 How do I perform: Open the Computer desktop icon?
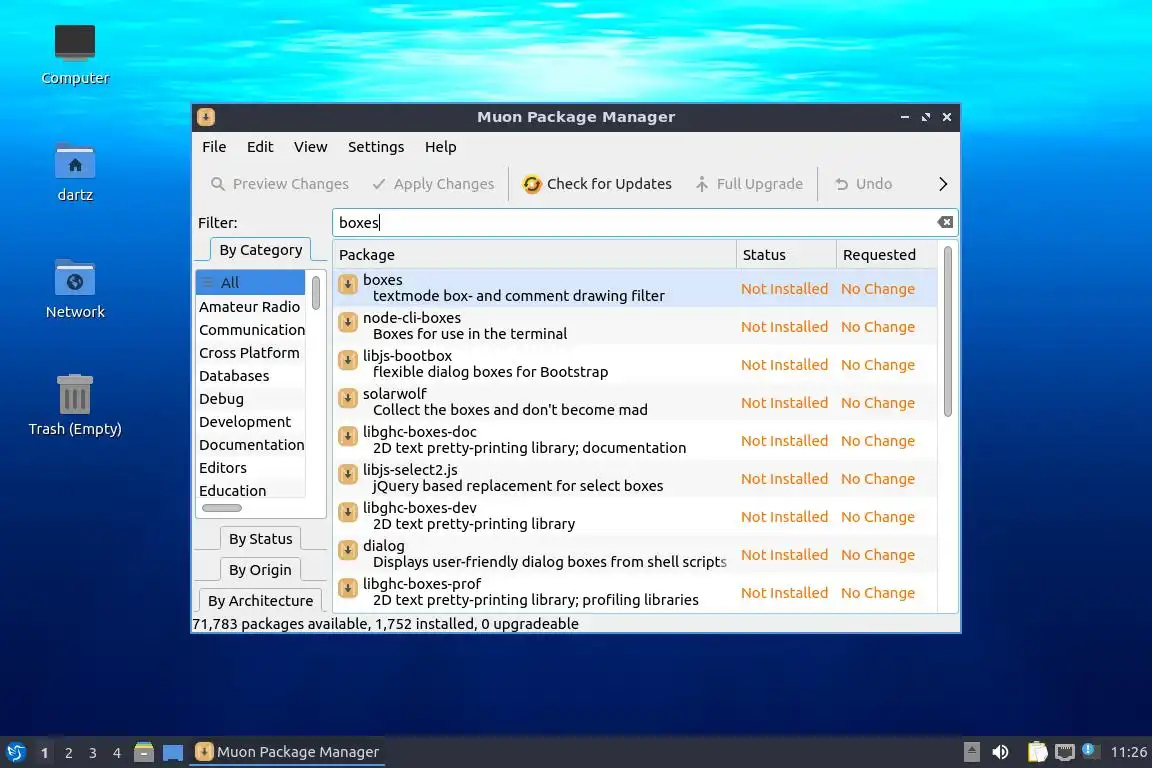[x=75, y=43]
